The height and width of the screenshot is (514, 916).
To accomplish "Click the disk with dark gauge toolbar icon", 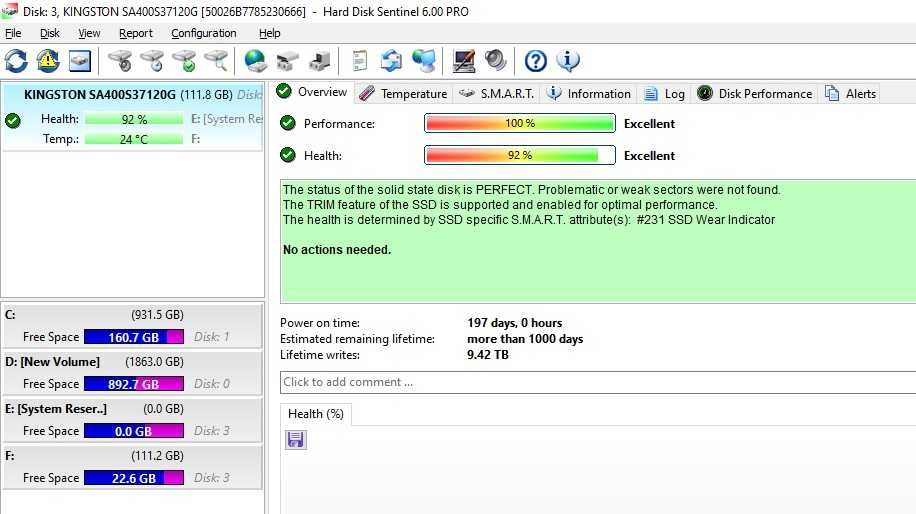I will (x=120, y=61).
